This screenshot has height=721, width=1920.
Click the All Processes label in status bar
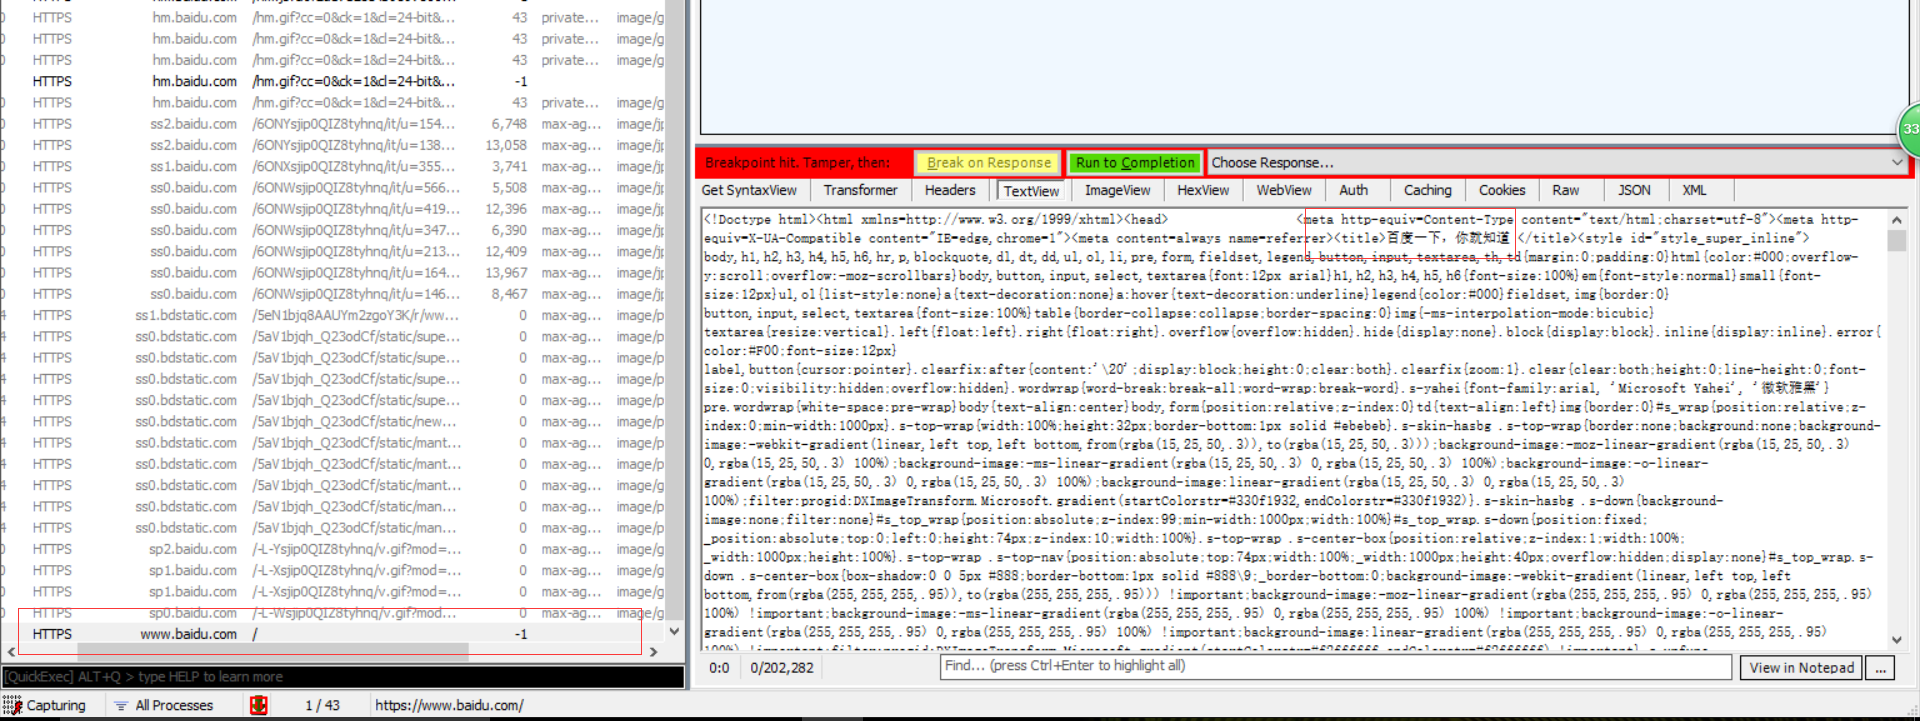coord(174,705)
